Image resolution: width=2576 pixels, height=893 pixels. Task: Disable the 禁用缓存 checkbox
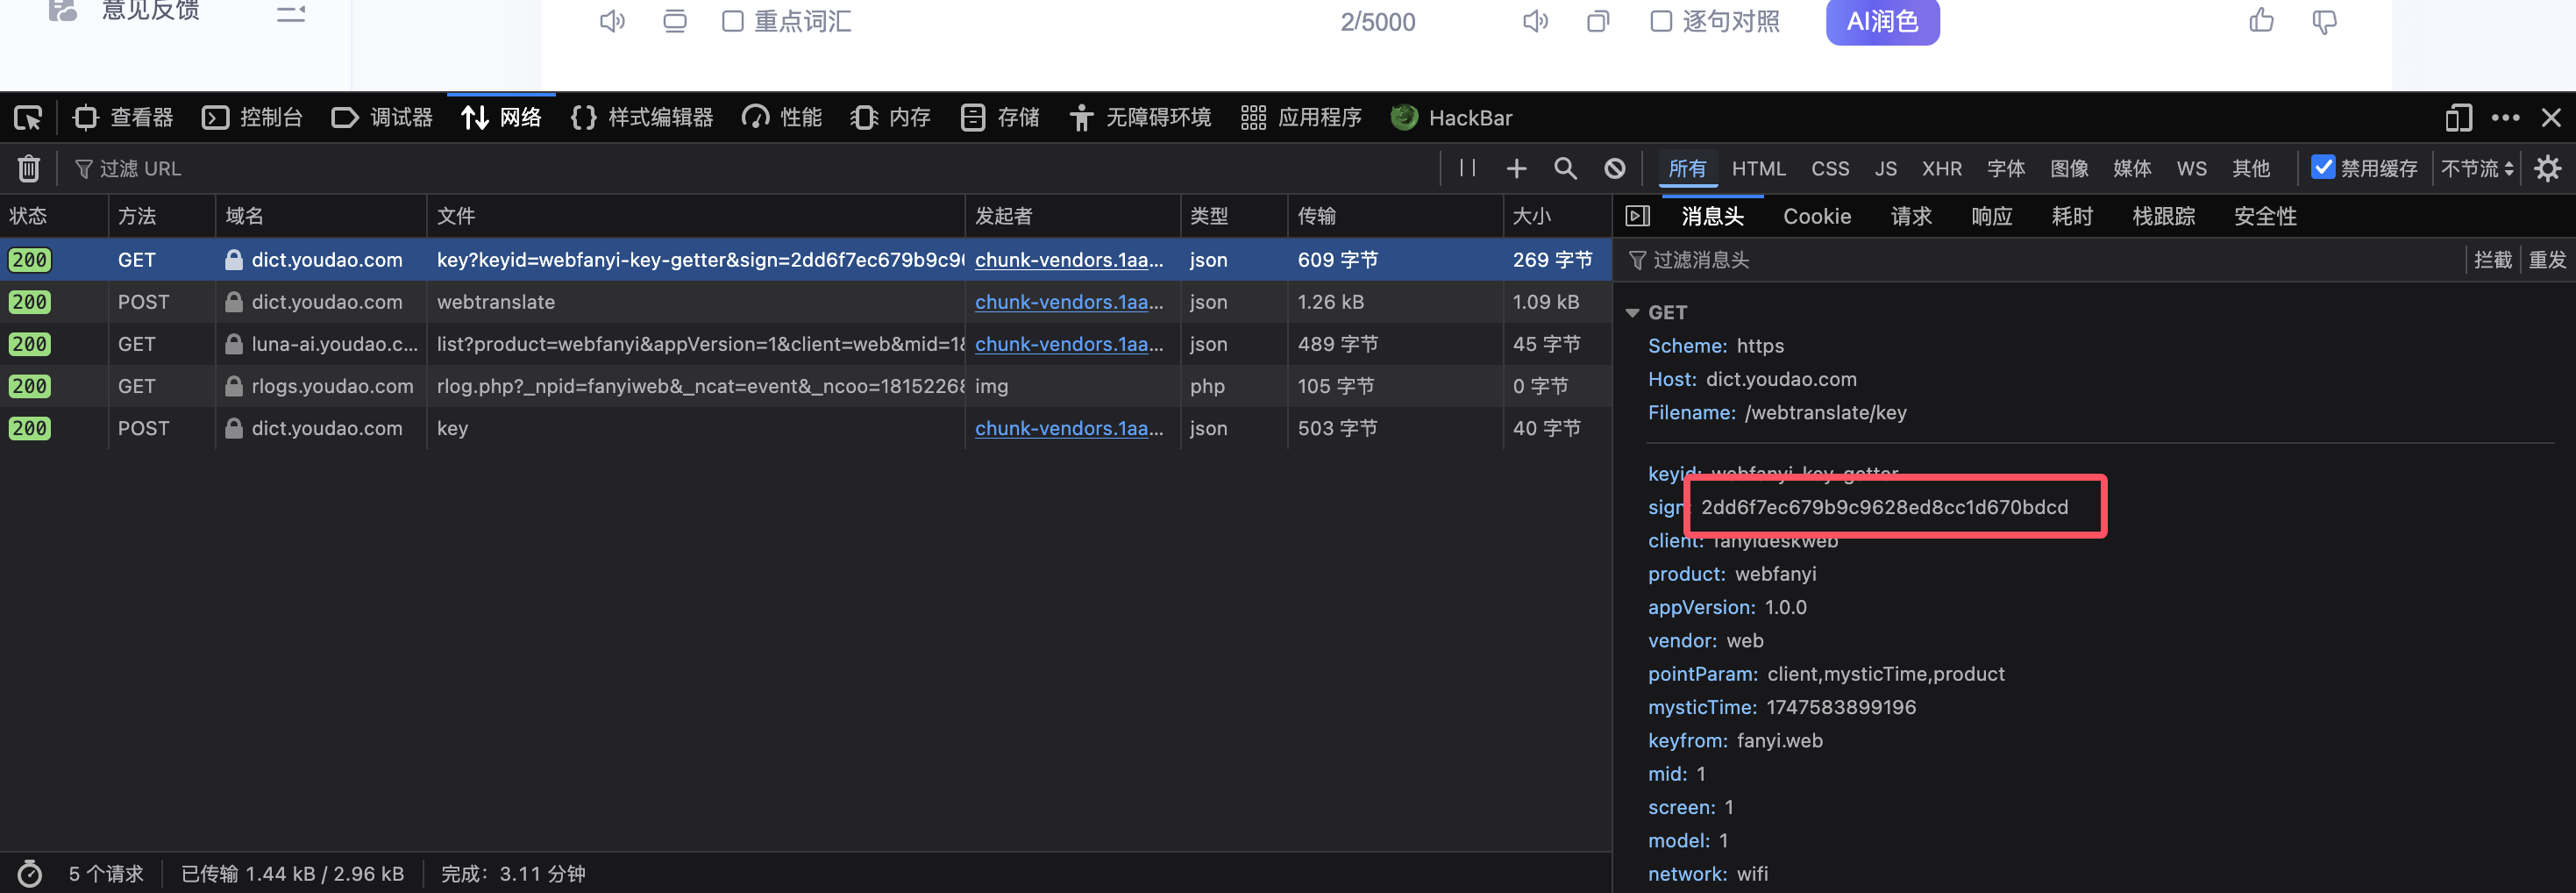[x=2323, y=167]
